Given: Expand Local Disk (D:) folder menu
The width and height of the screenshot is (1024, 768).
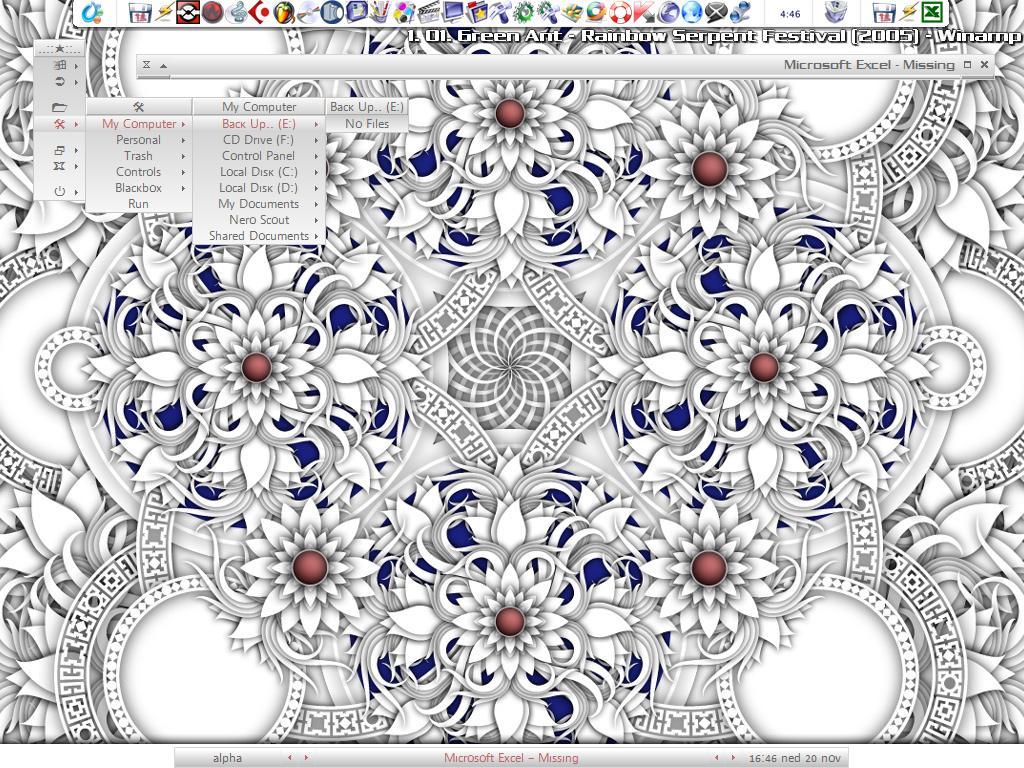Looking at the screenshot, I should tap(259, 188).
